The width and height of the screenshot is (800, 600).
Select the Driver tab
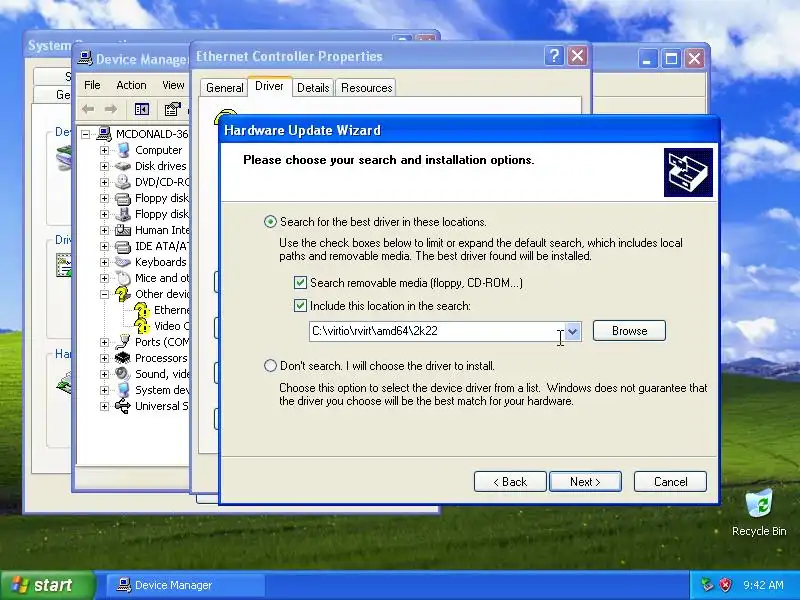[x=269, y=86]
